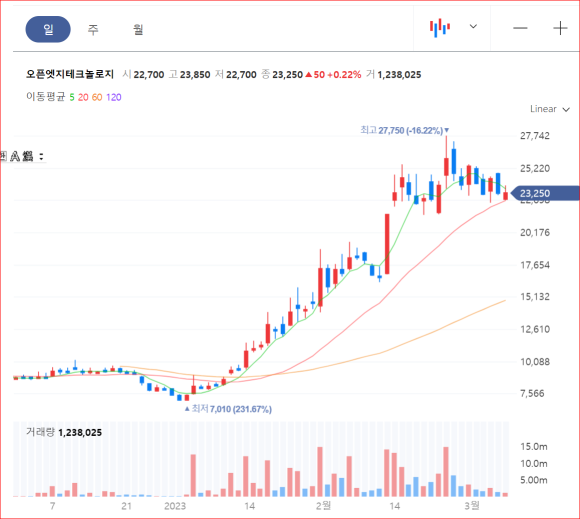Image resolution: width=580 pixels, height=519 pixels.
Task: Open the Linear scale dropdown
Action: pyautogui.click(x=550, y=109)
